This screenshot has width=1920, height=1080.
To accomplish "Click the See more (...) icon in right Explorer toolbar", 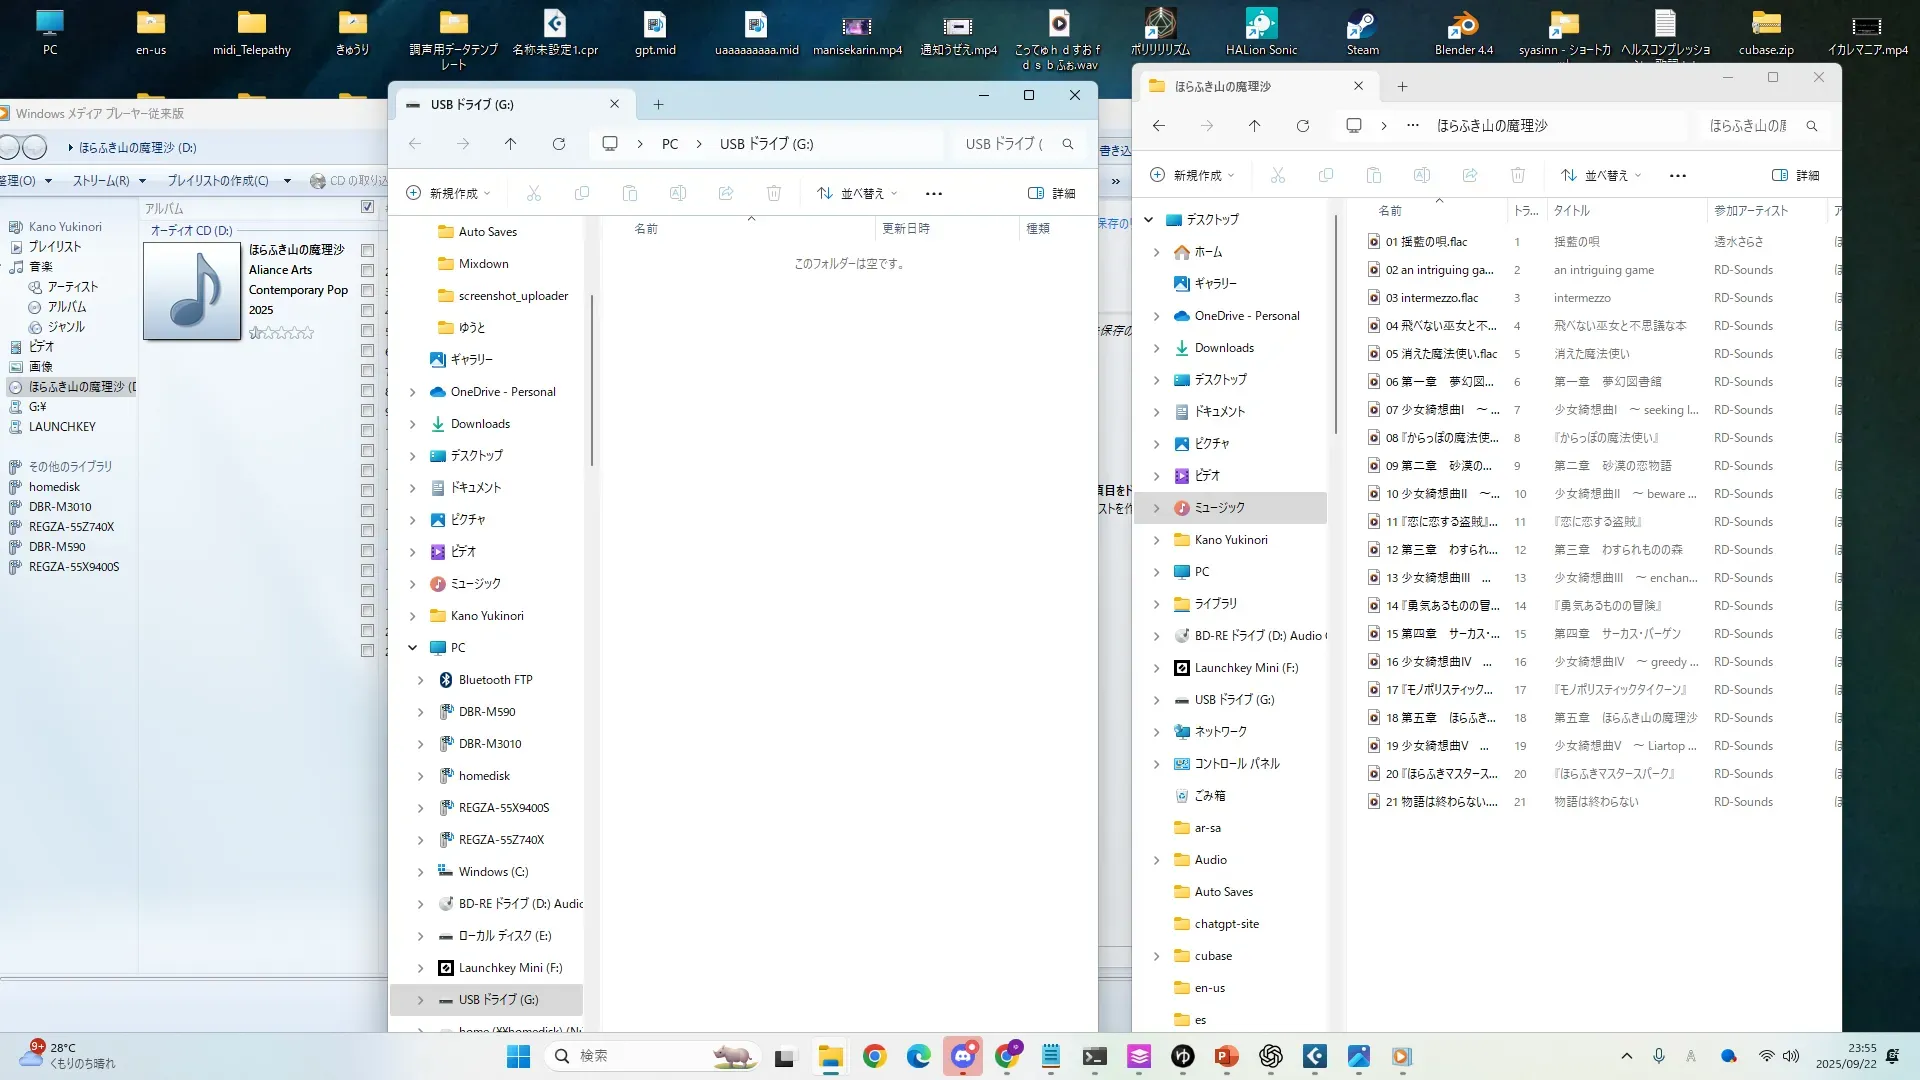I will coord(1678,175).
